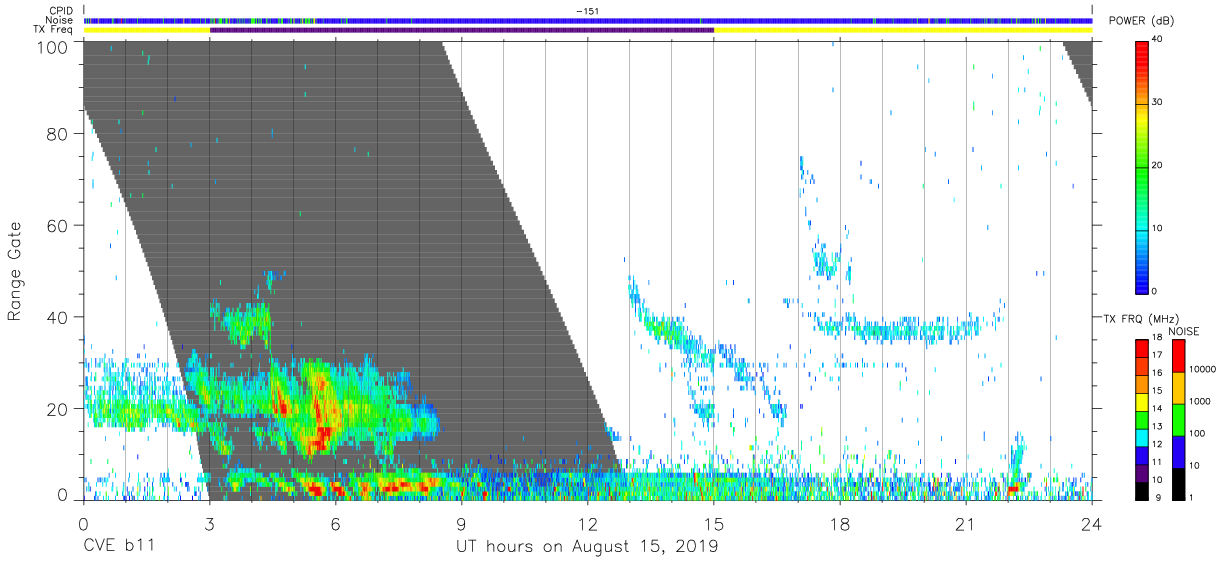Image resolution: width=1228 pixels, height=567 pixels.
Task: Click the POWER (dB) colorbar title
Action: pyautogui.click(x=1140, y=21)
